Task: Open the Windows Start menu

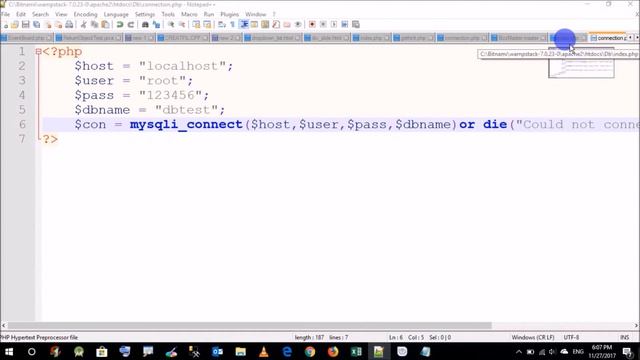Action: pyautogui.click(x=9, y=351)
